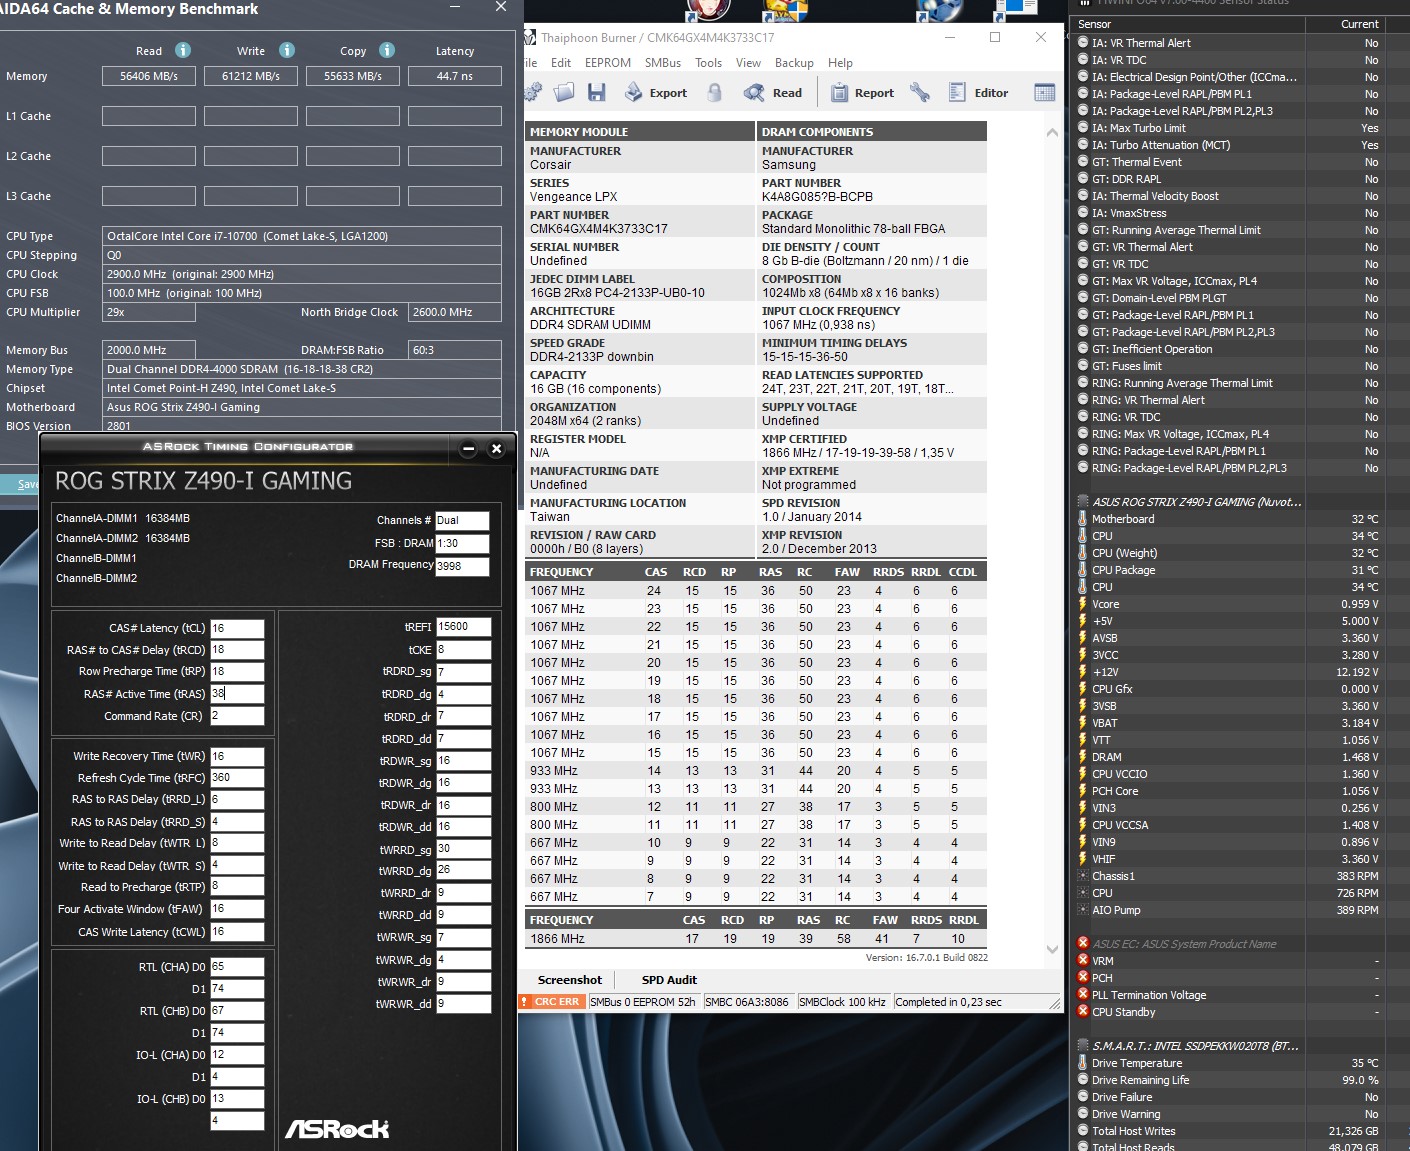Viewport: 1410px width, 1151px height.
Task: Click the chip icon beside ASUS ROG STRIX sensor group
Action: tap(1082, 502)
